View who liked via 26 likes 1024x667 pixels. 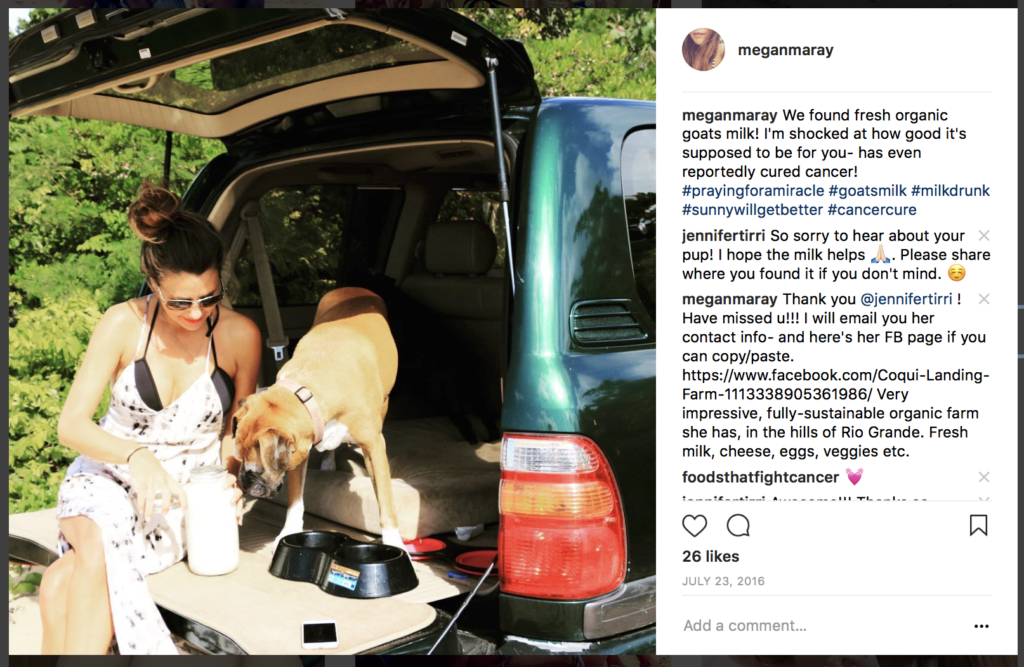point(711,557)
